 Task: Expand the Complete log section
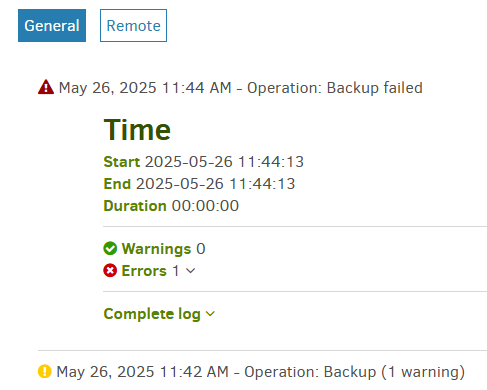tap(159, 314)
